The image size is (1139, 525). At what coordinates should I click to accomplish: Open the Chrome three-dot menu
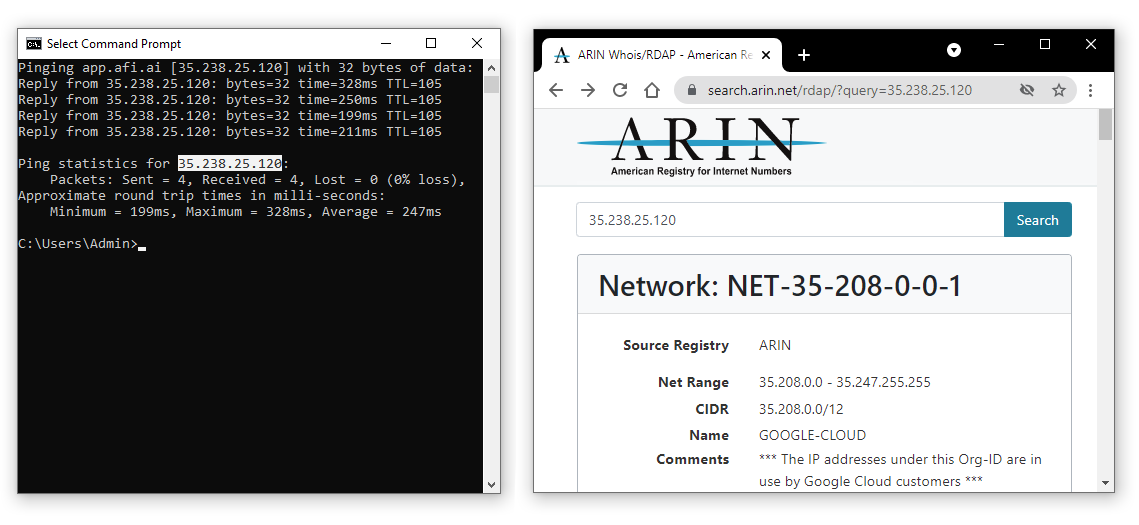(1090, 90)
